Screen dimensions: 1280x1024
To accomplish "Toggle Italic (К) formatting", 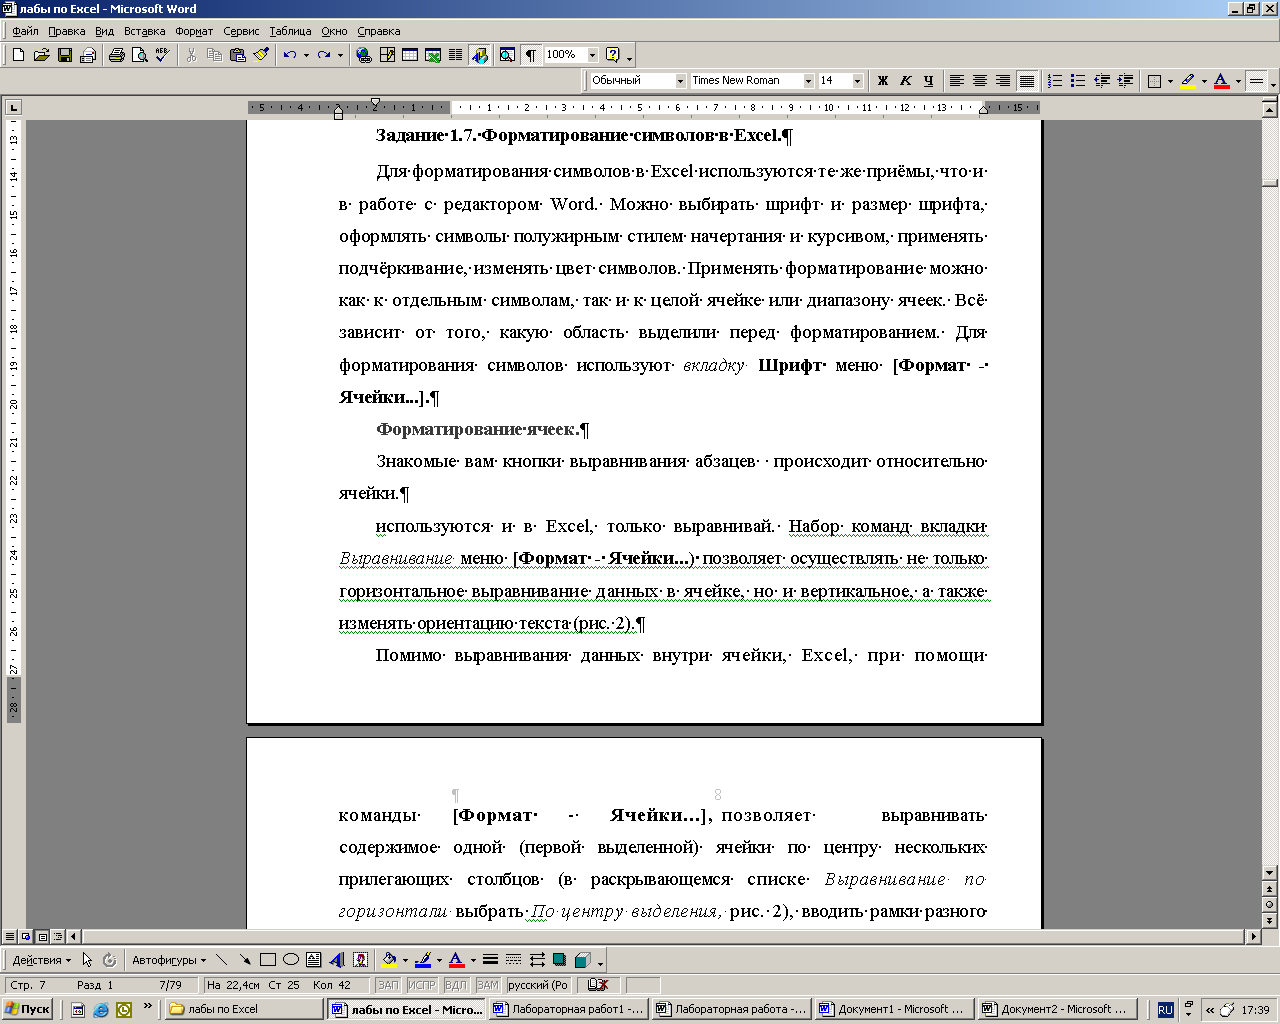I will (906, 81).
